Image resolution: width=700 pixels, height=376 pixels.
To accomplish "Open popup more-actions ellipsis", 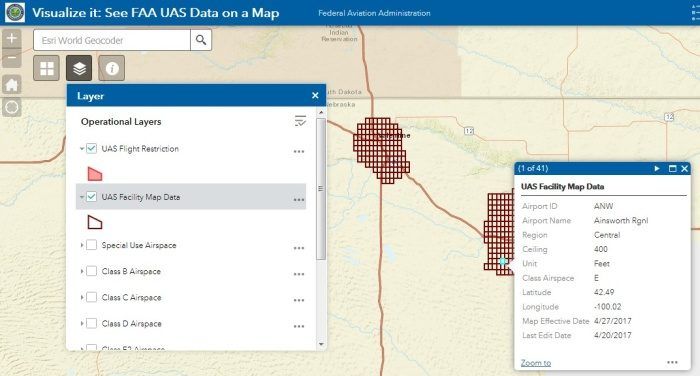I will pyautogui.click(x=672, y=362).
